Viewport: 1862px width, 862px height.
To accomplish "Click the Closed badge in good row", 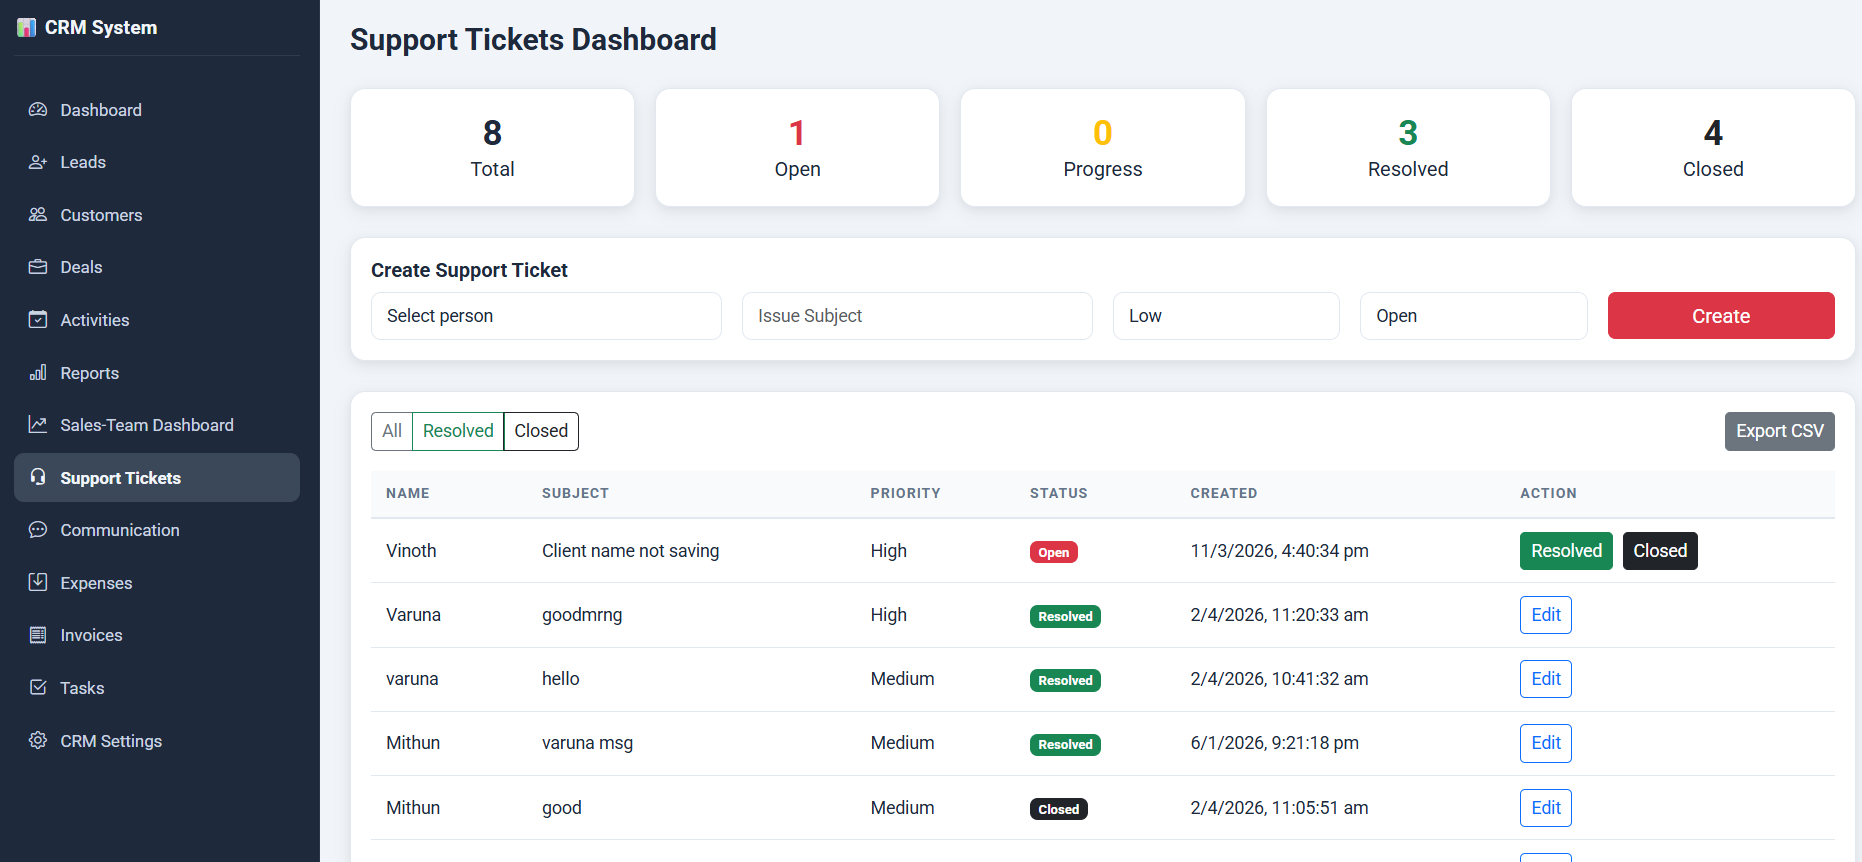I will (x=1059, y=809).
